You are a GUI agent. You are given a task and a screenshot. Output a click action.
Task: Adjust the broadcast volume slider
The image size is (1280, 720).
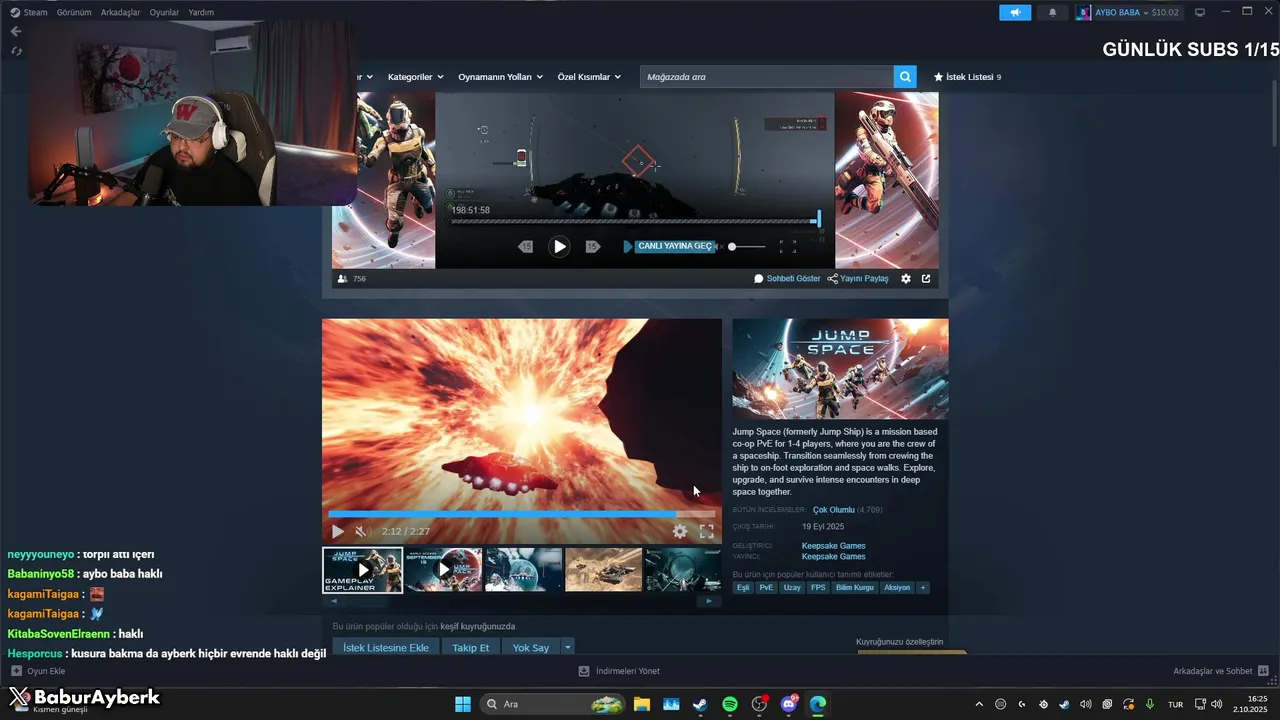click(748, 246)
